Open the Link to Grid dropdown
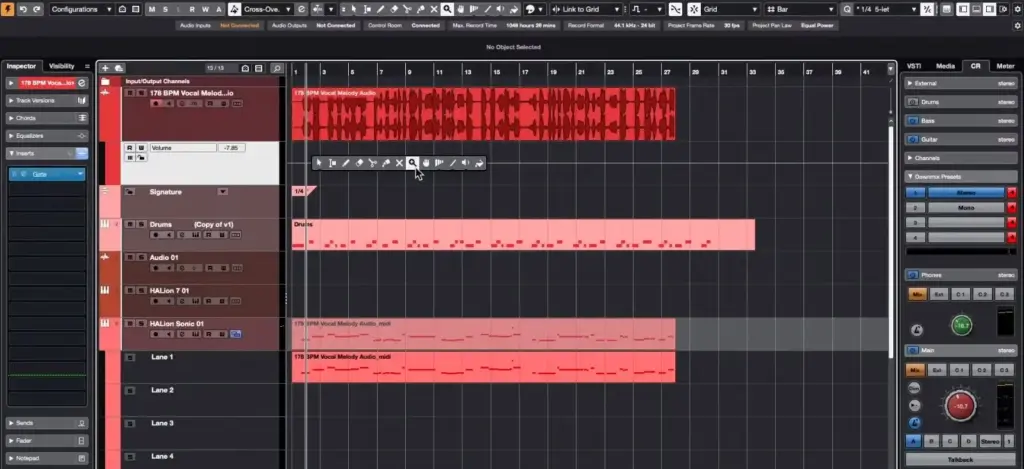This screenshot has height=469, width=1024. coord(586,9)
